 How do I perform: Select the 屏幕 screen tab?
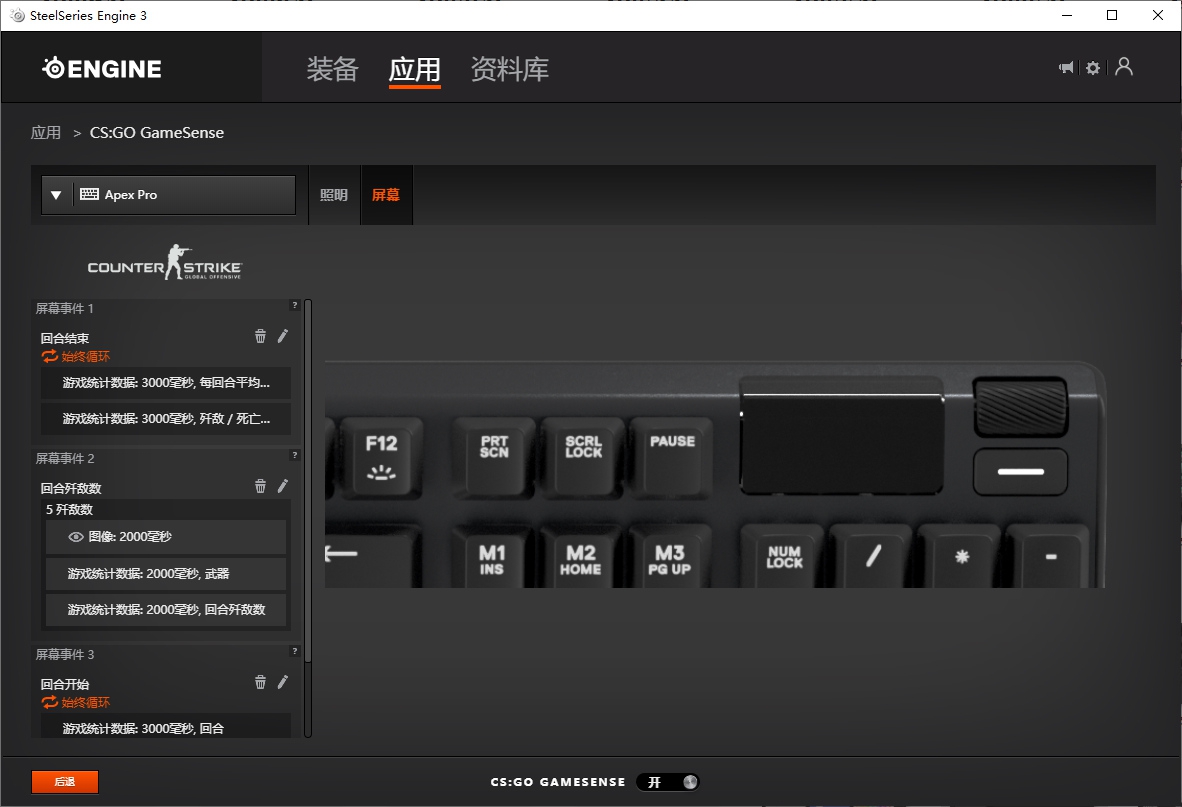tap(387, 195)
